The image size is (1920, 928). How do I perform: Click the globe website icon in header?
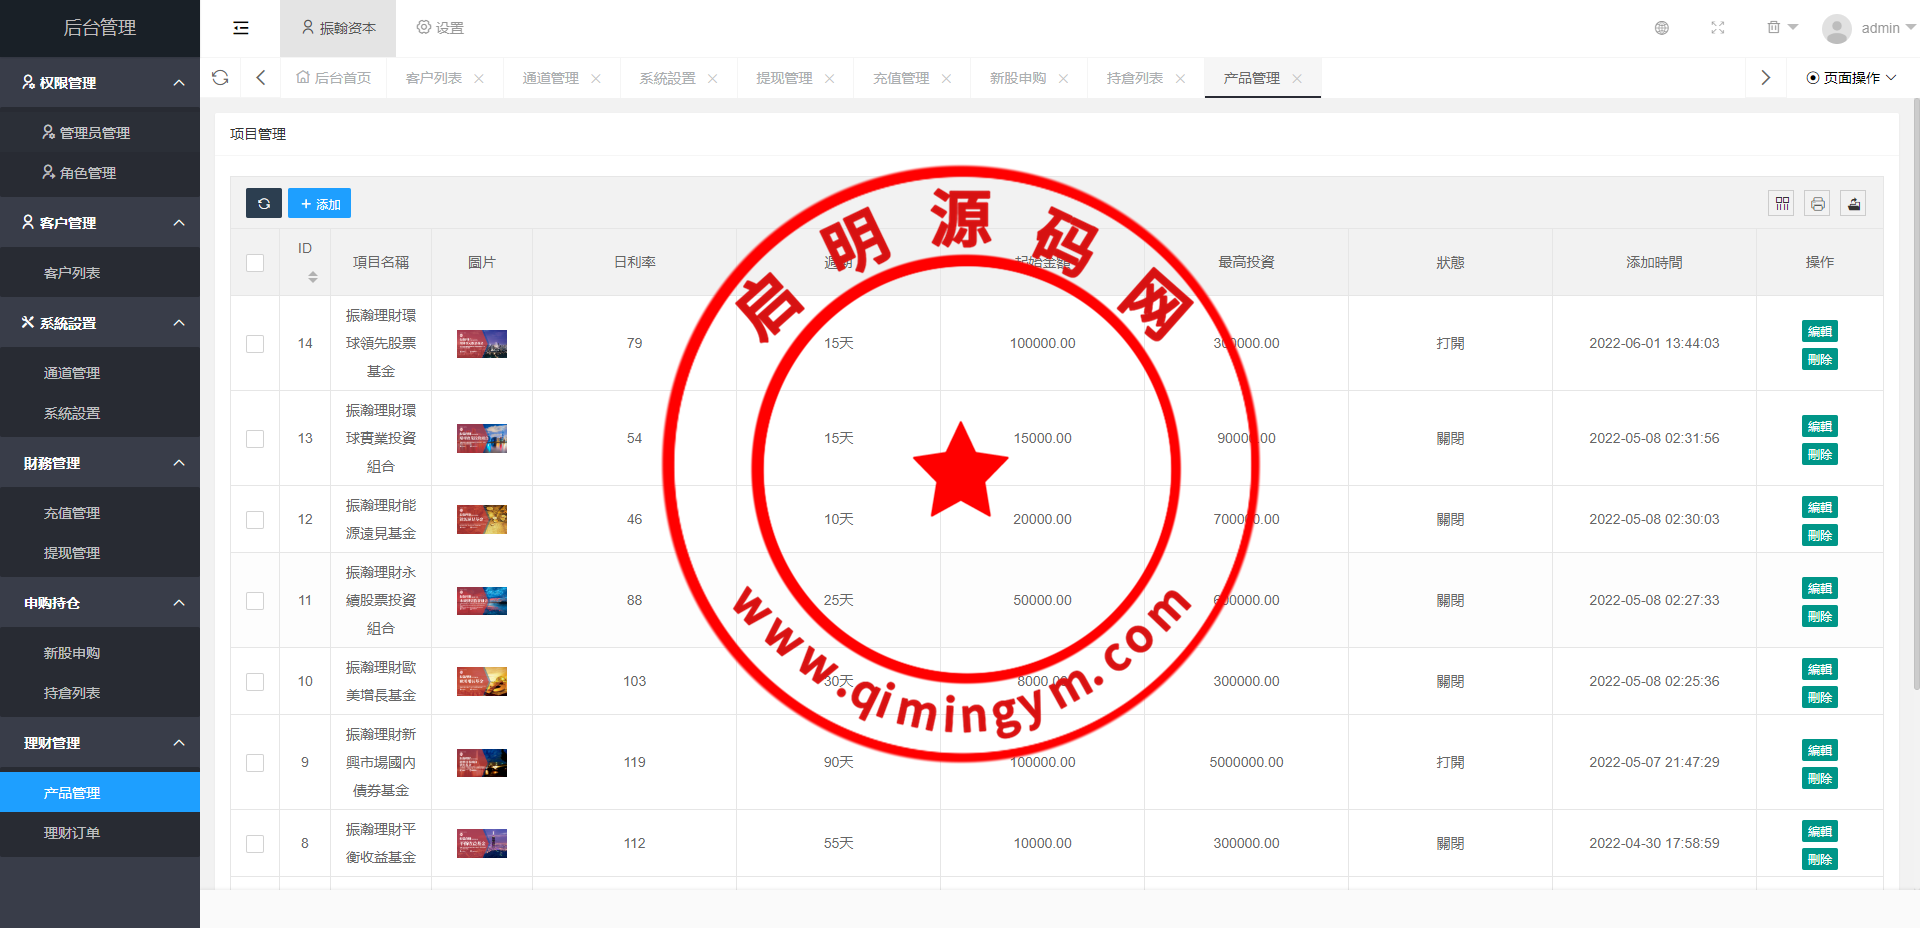1661,28
